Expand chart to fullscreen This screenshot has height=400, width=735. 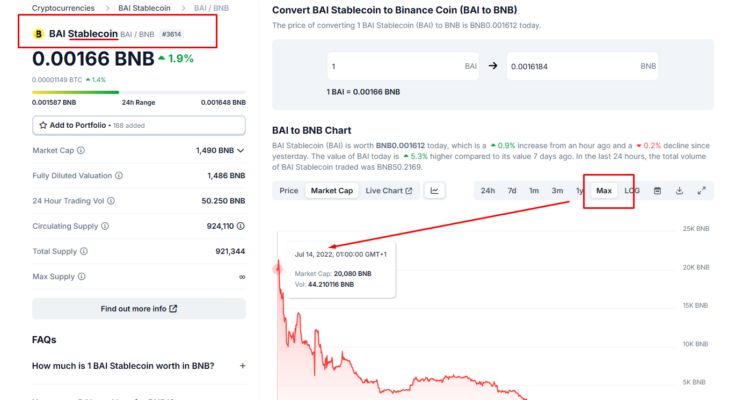pyautogui.click(x=701, y=190)
